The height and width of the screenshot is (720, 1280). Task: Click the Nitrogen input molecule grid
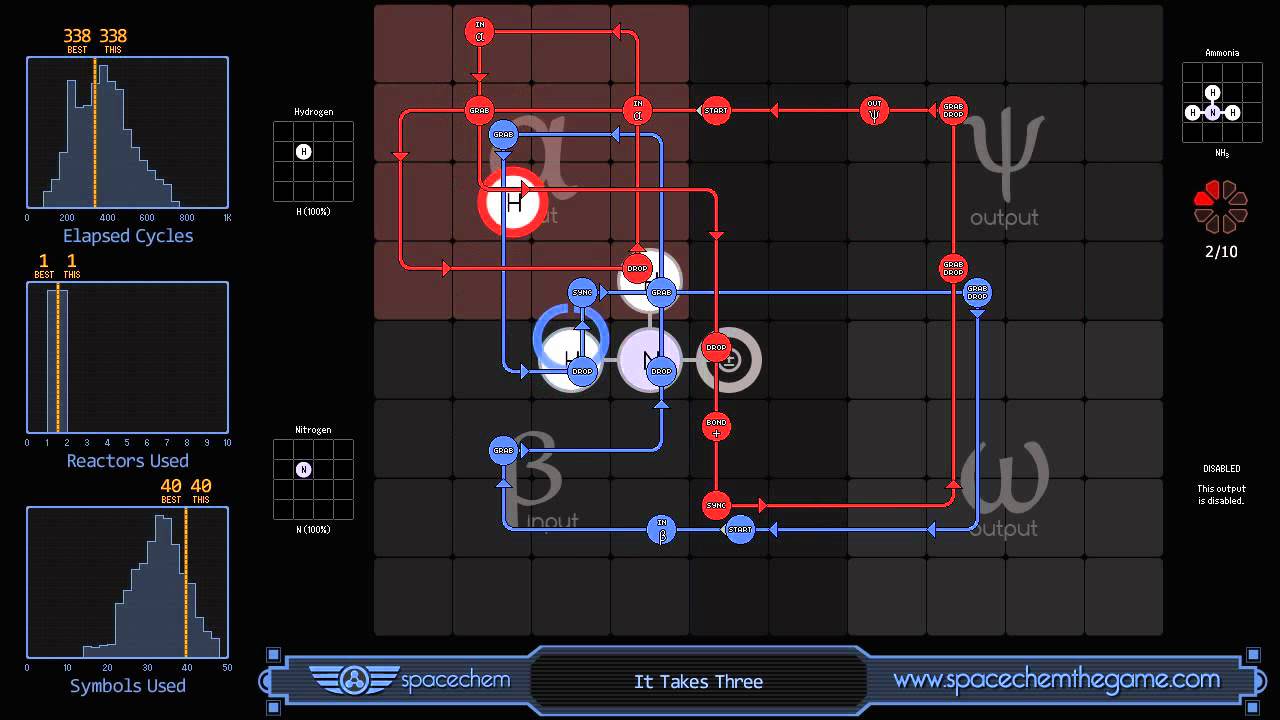click(313, 479)
